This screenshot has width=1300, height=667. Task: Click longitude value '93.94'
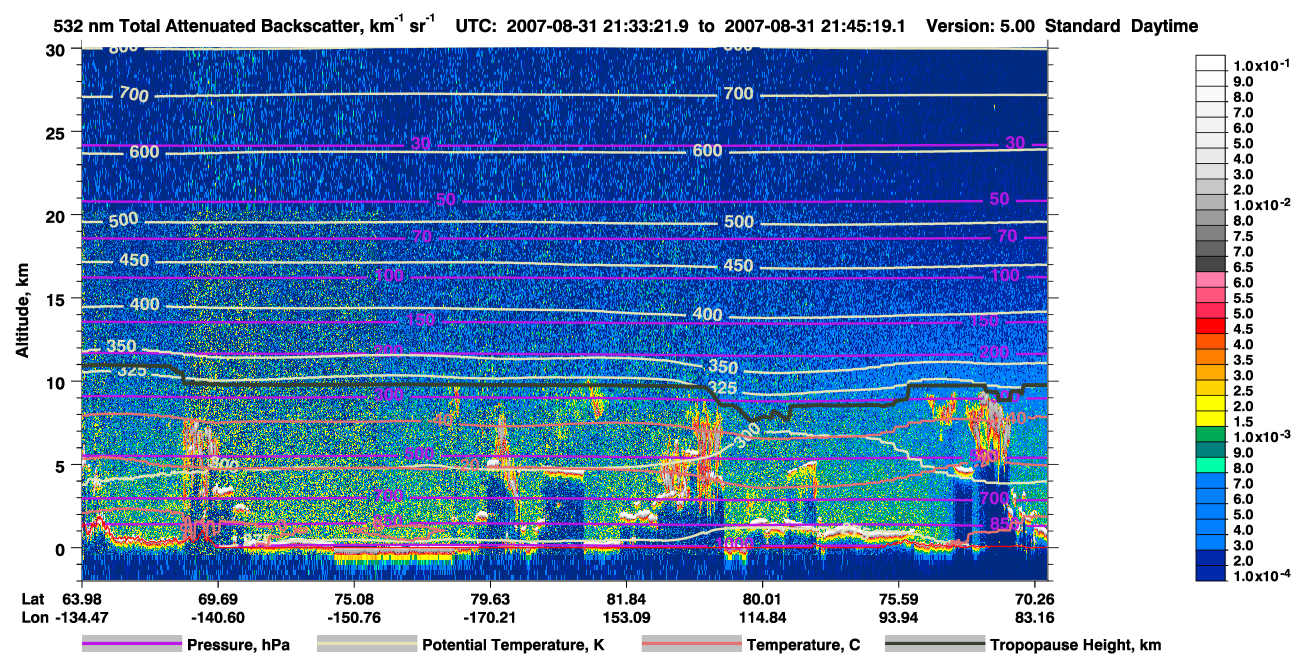898,617
